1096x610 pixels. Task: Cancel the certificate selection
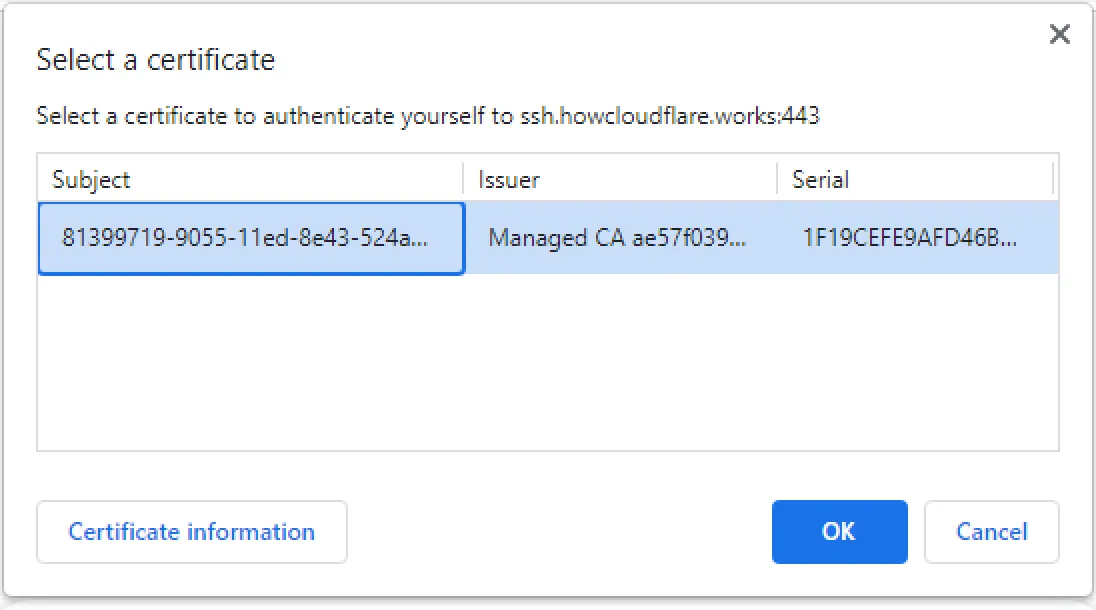click(991, 532)
